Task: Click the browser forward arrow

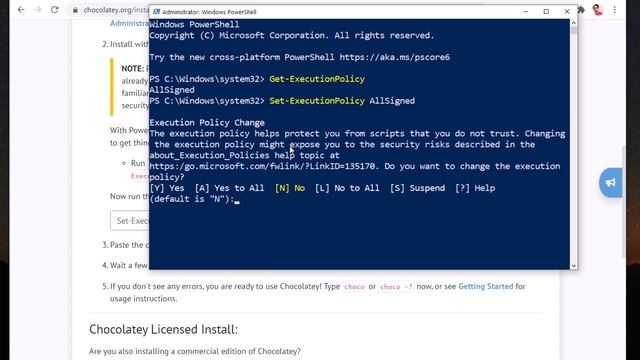Action: (x=38, y=10)
